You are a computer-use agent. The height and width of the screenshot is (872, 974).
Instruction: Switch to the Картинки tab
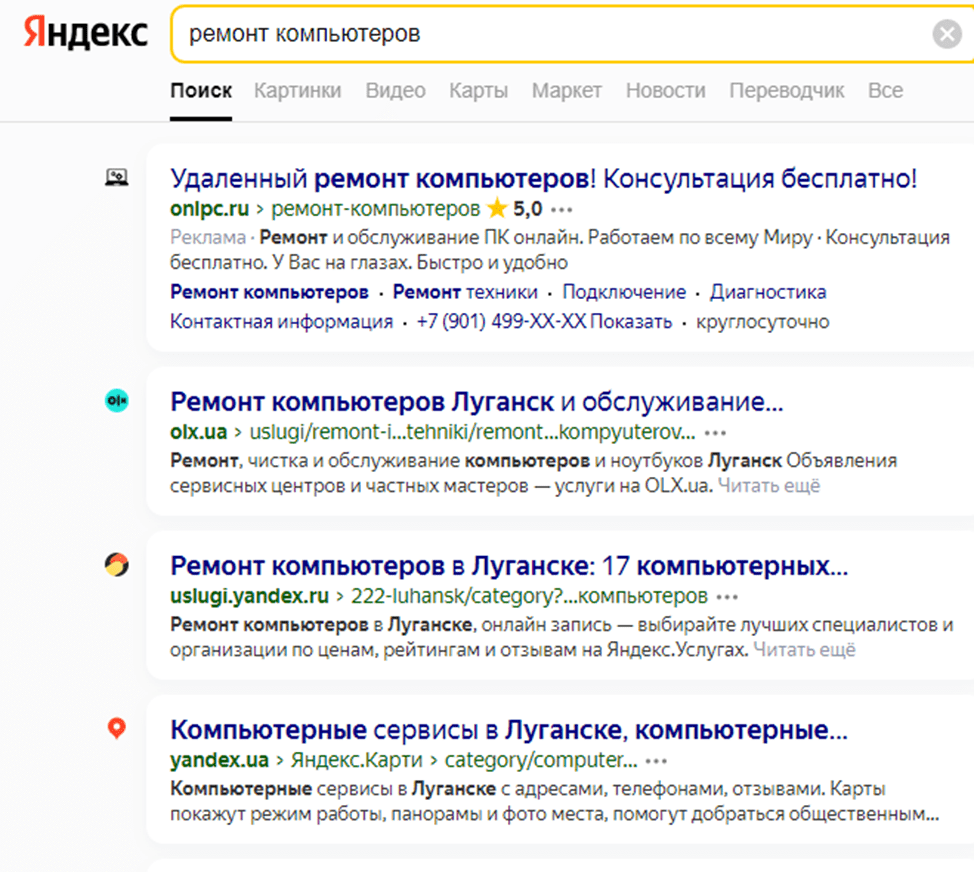298,91
